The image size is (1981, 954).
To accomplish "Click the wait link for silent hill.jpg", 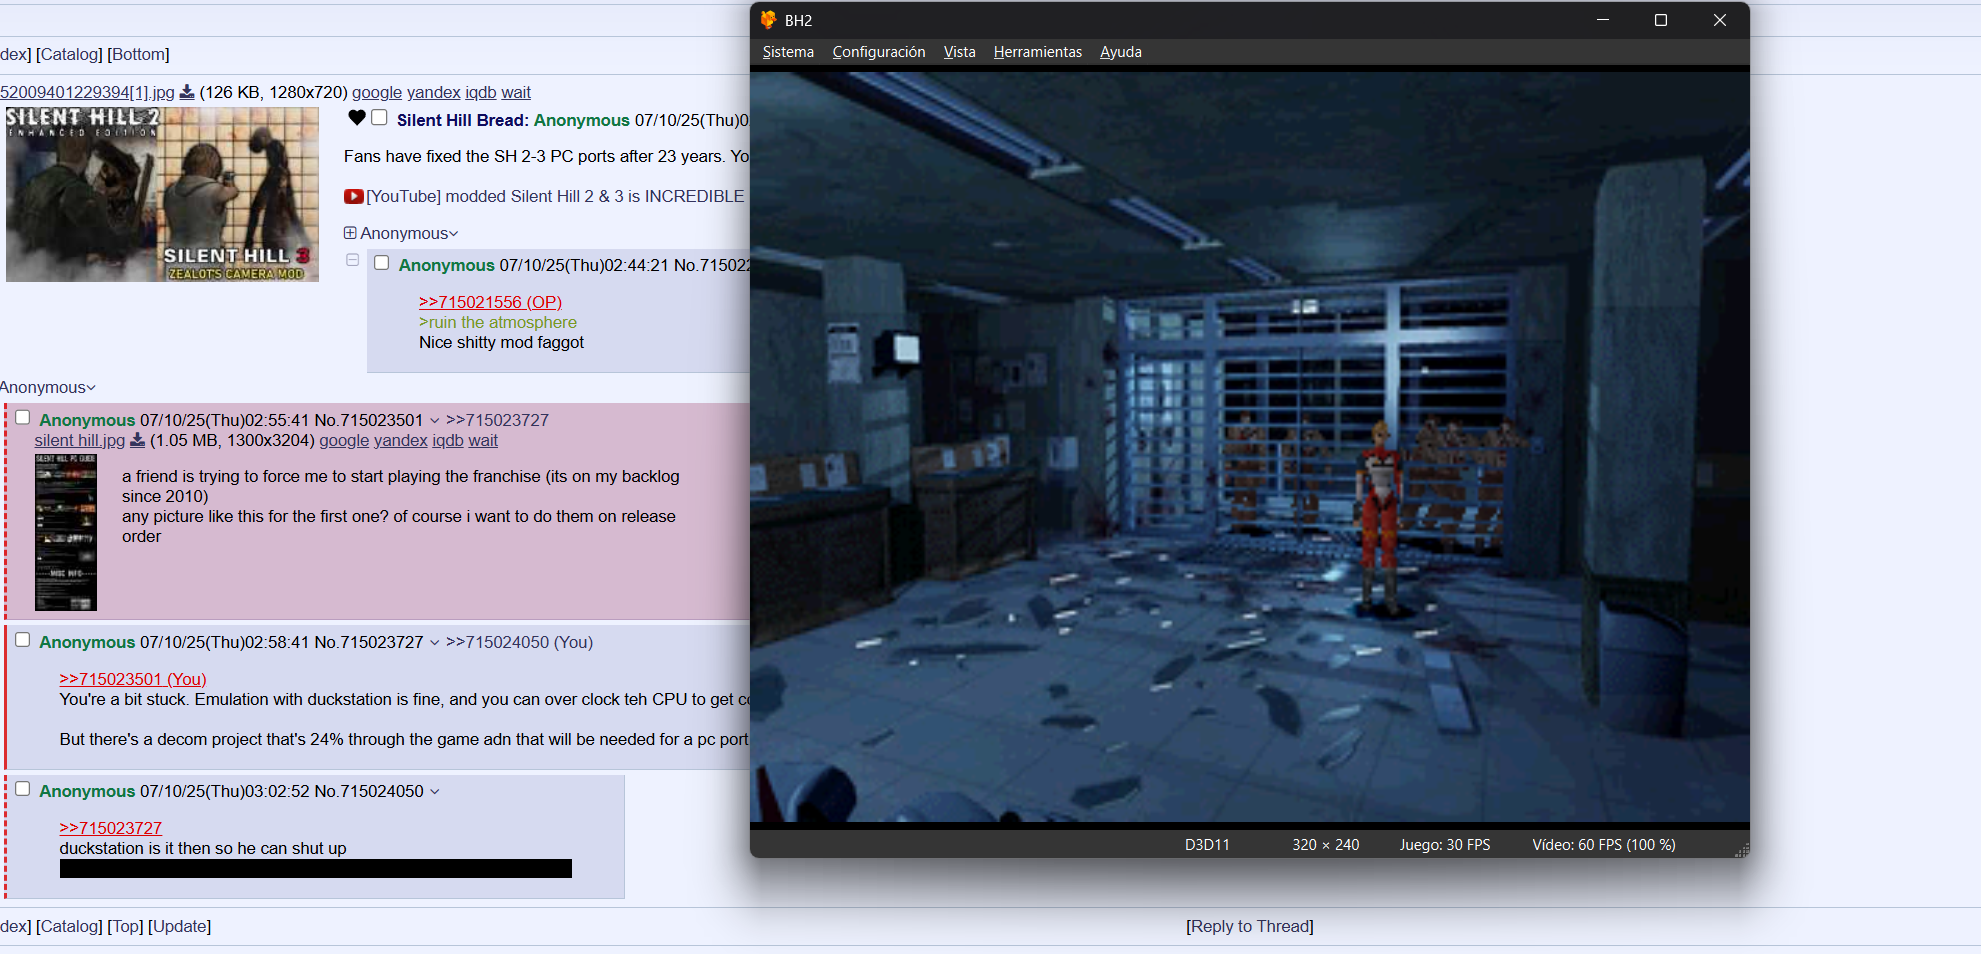I will [x=483, y=440].
